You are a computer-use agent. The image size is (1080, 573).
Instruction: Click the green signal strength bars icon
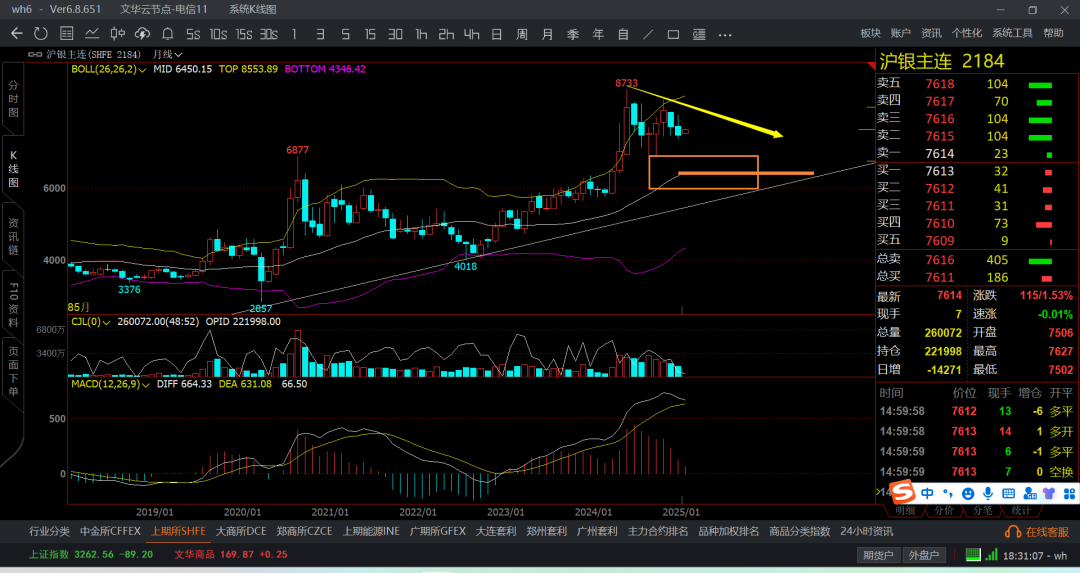991,554
